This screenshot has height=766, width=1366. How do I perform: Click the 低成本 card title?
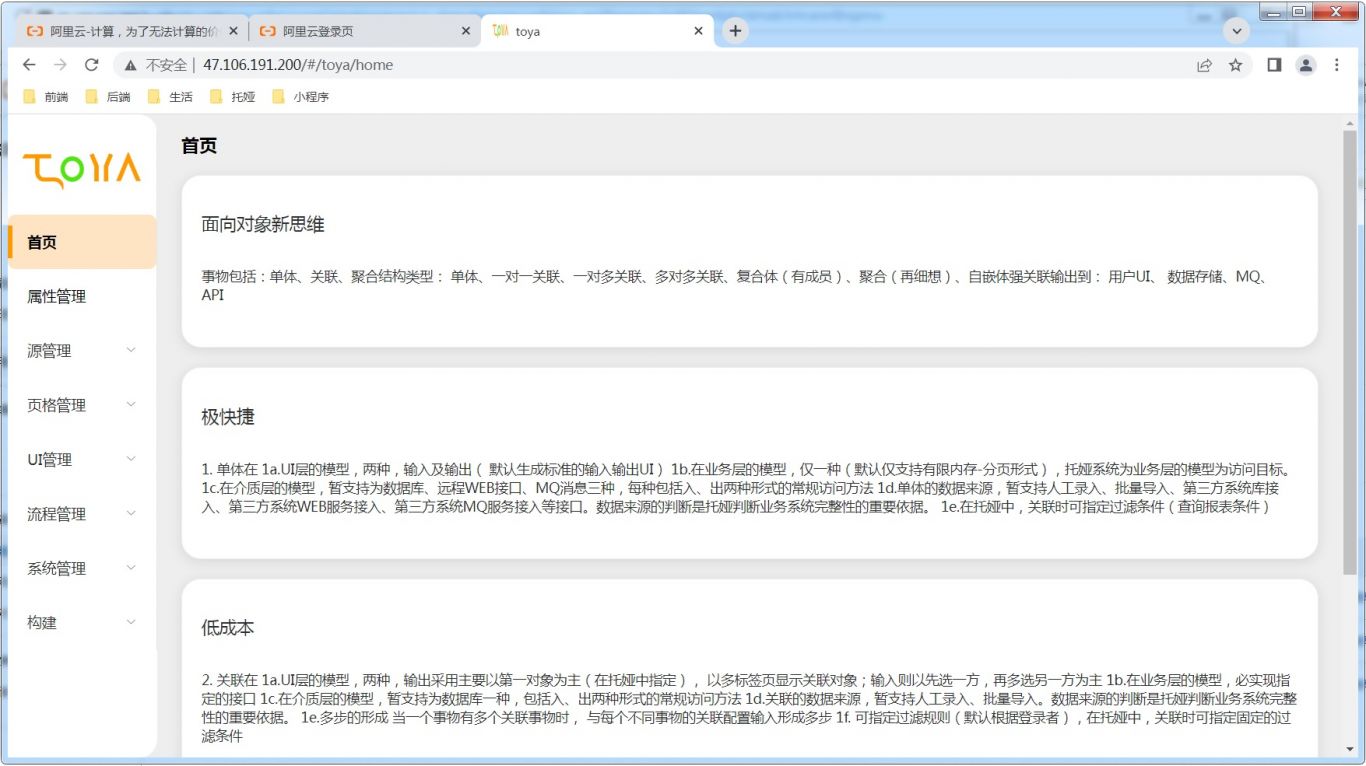pyautogui.click(x=228, y=628)
